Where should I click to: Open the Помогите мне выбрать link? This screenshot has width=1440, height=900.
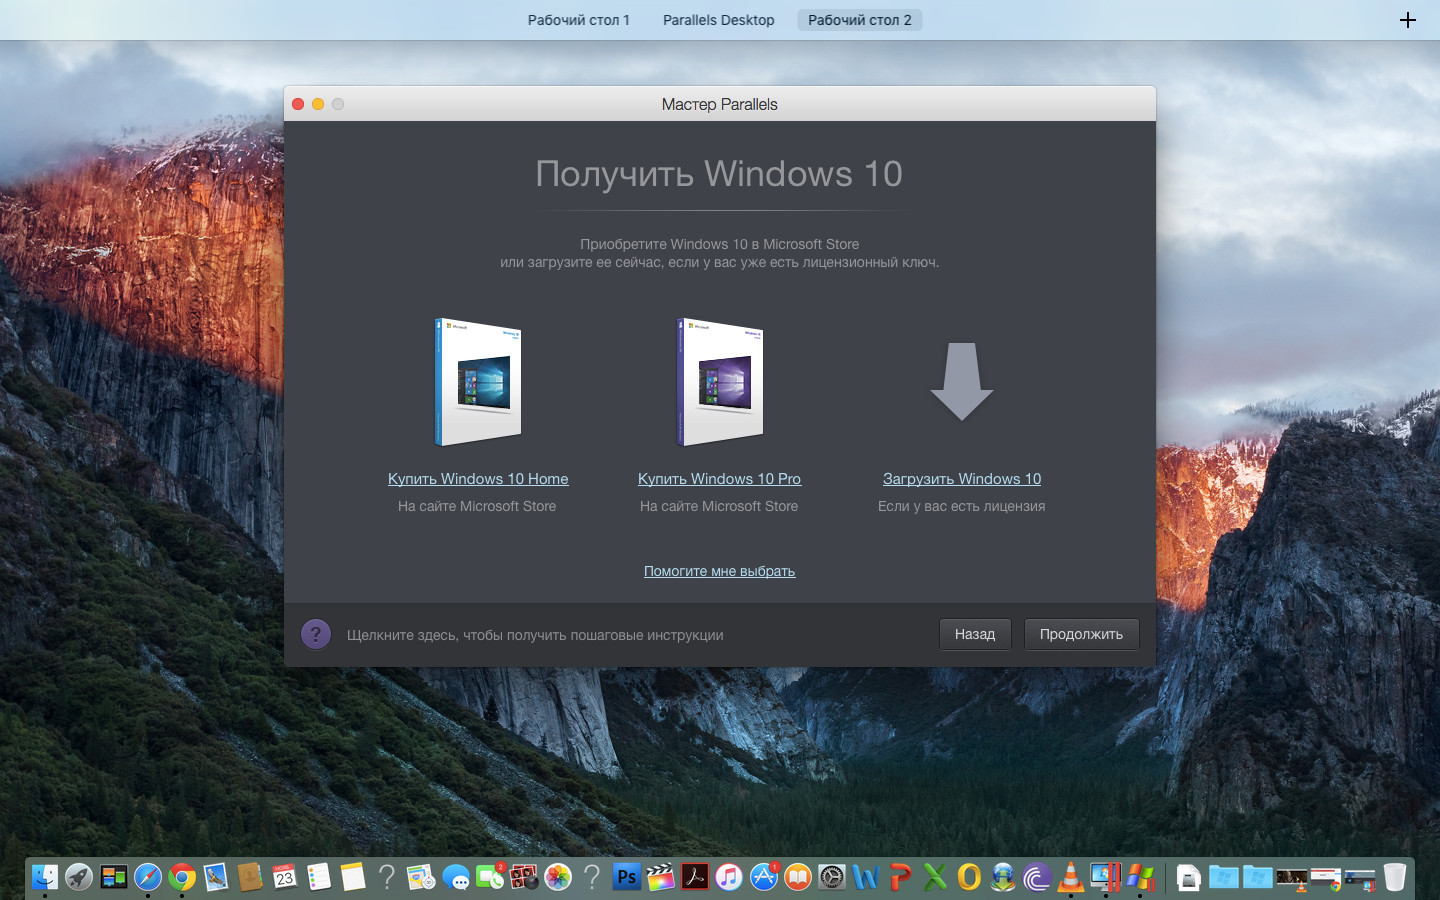tap(719, 571)
